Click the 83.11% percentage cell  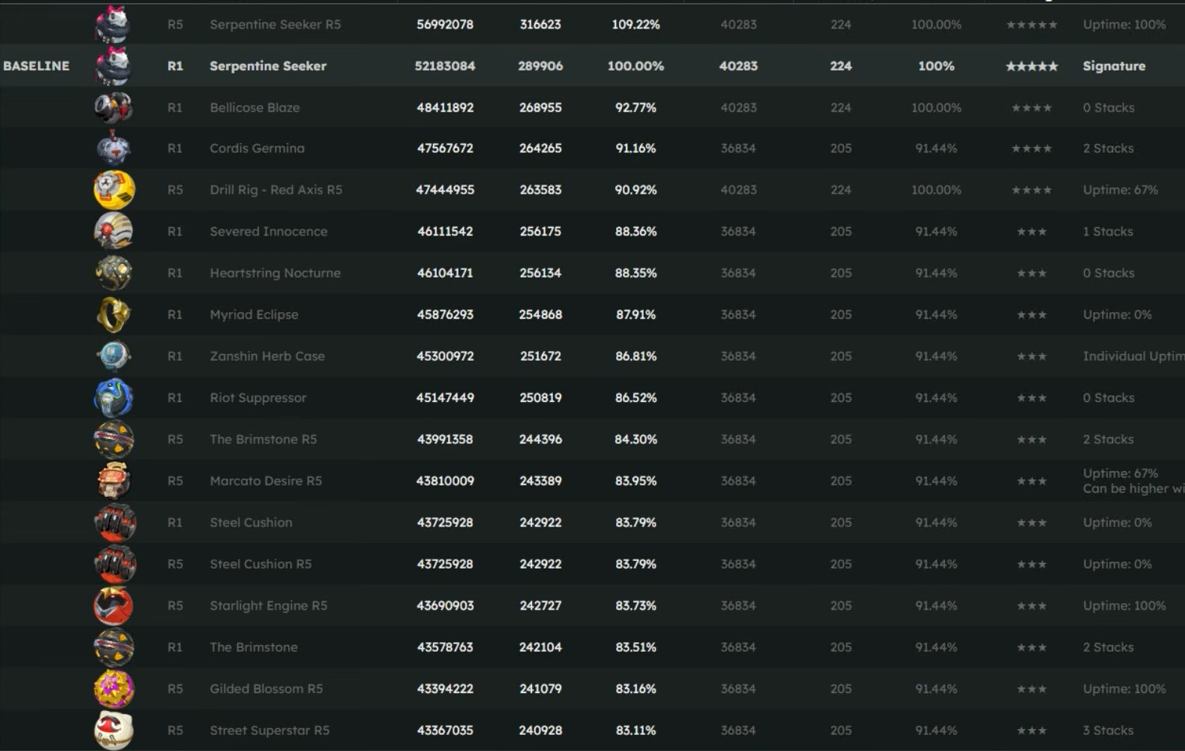point(636,730)
